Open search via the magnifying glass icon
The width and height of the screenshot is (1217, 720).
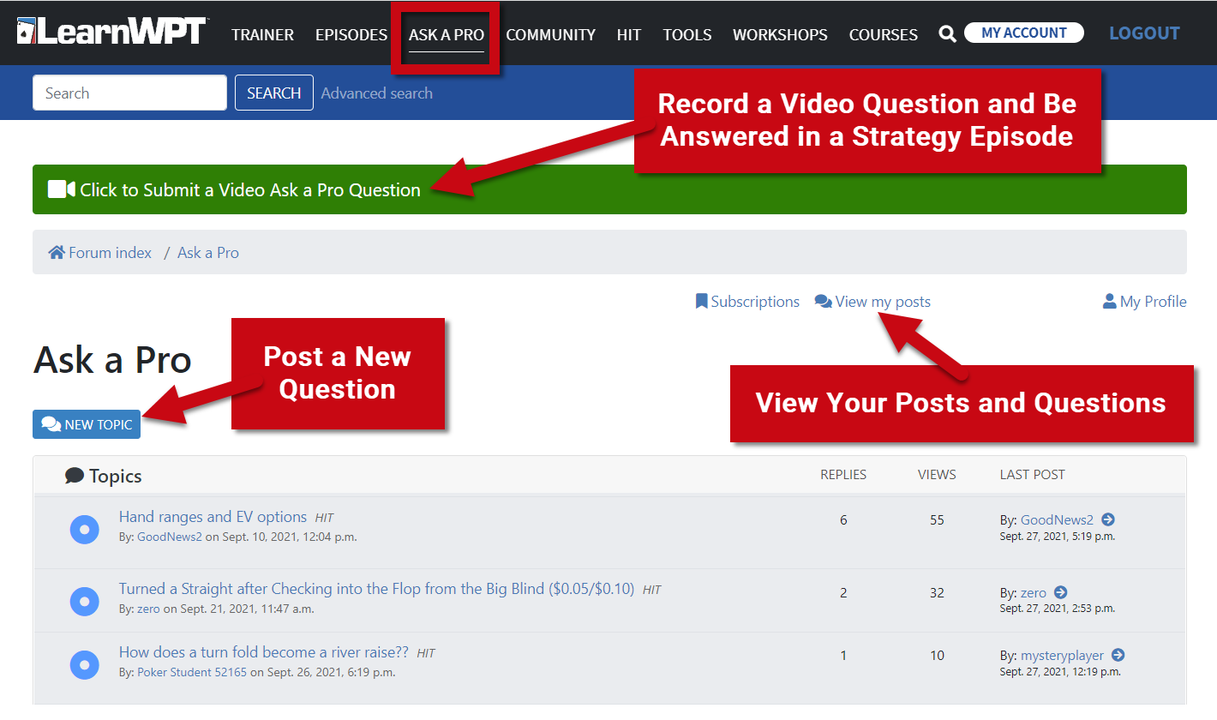point(946,33)
